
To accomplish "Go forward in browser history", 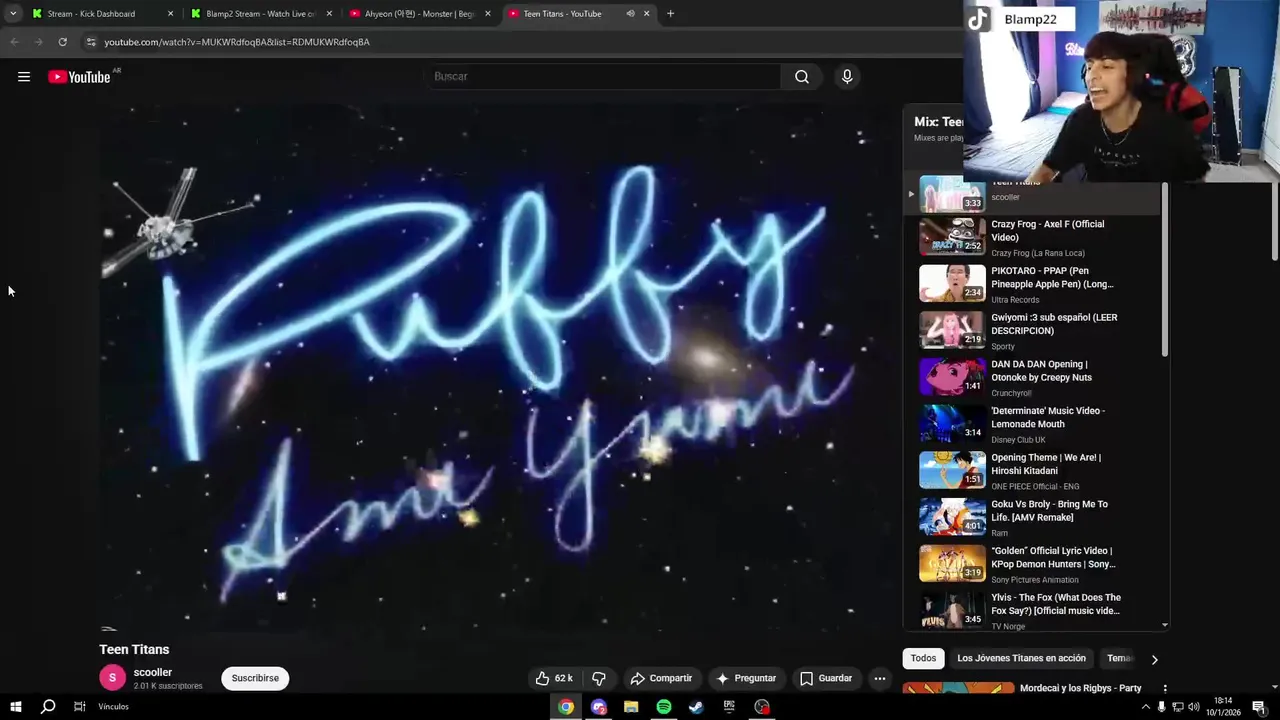I will [x=38, y=42].
